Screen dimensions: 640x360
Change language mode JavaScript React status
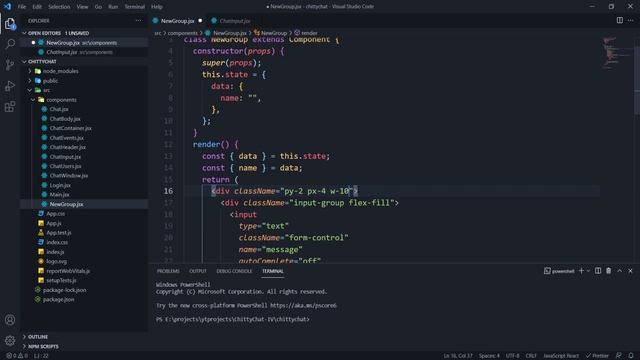(561, 356)
